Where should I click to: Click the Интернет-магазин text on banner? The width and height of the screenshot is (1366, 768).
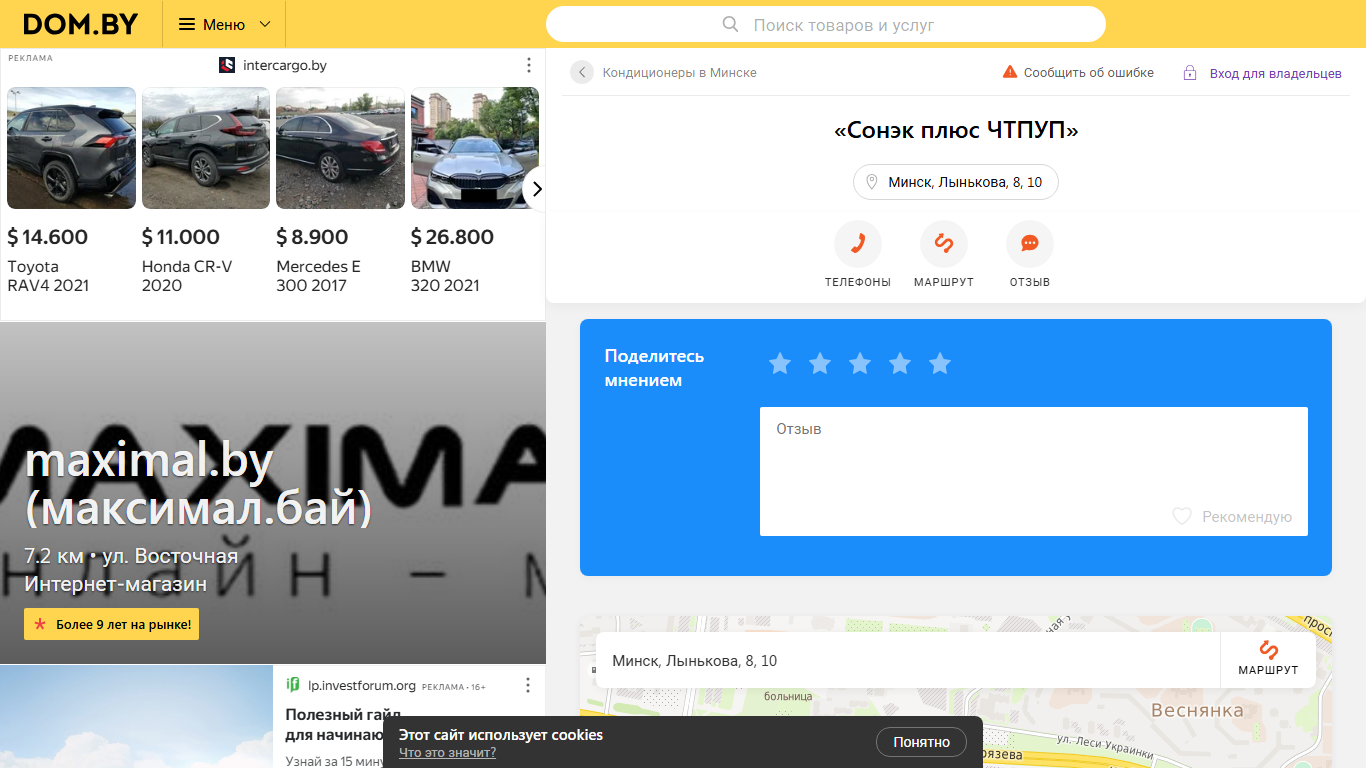[116, 584]
